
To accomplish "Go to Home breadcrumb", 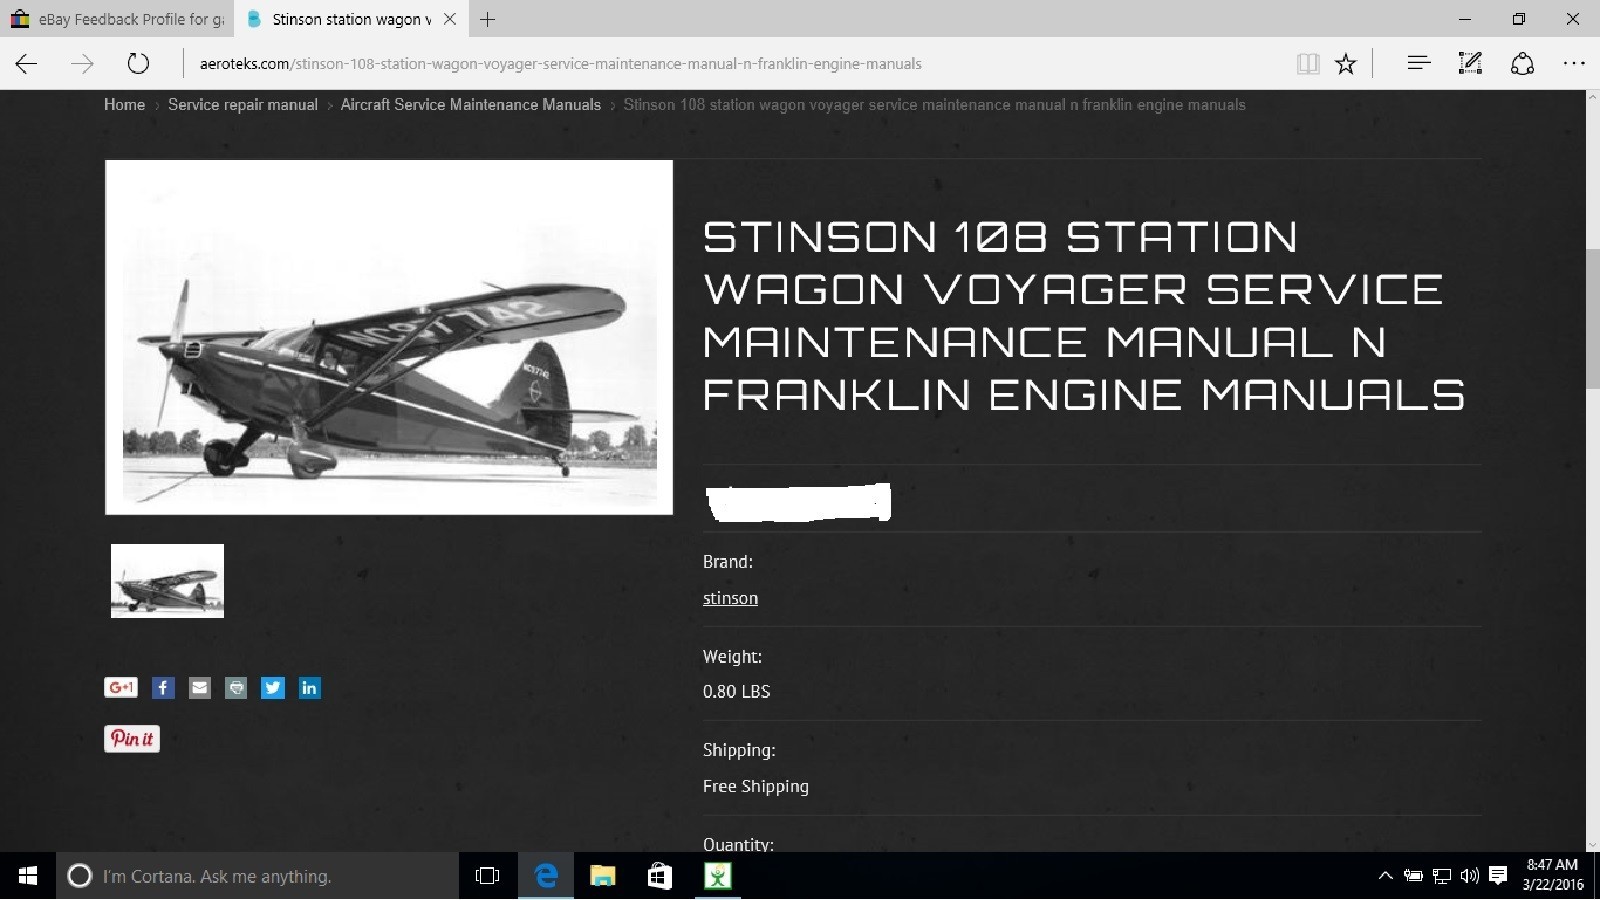I will point(124,105).
